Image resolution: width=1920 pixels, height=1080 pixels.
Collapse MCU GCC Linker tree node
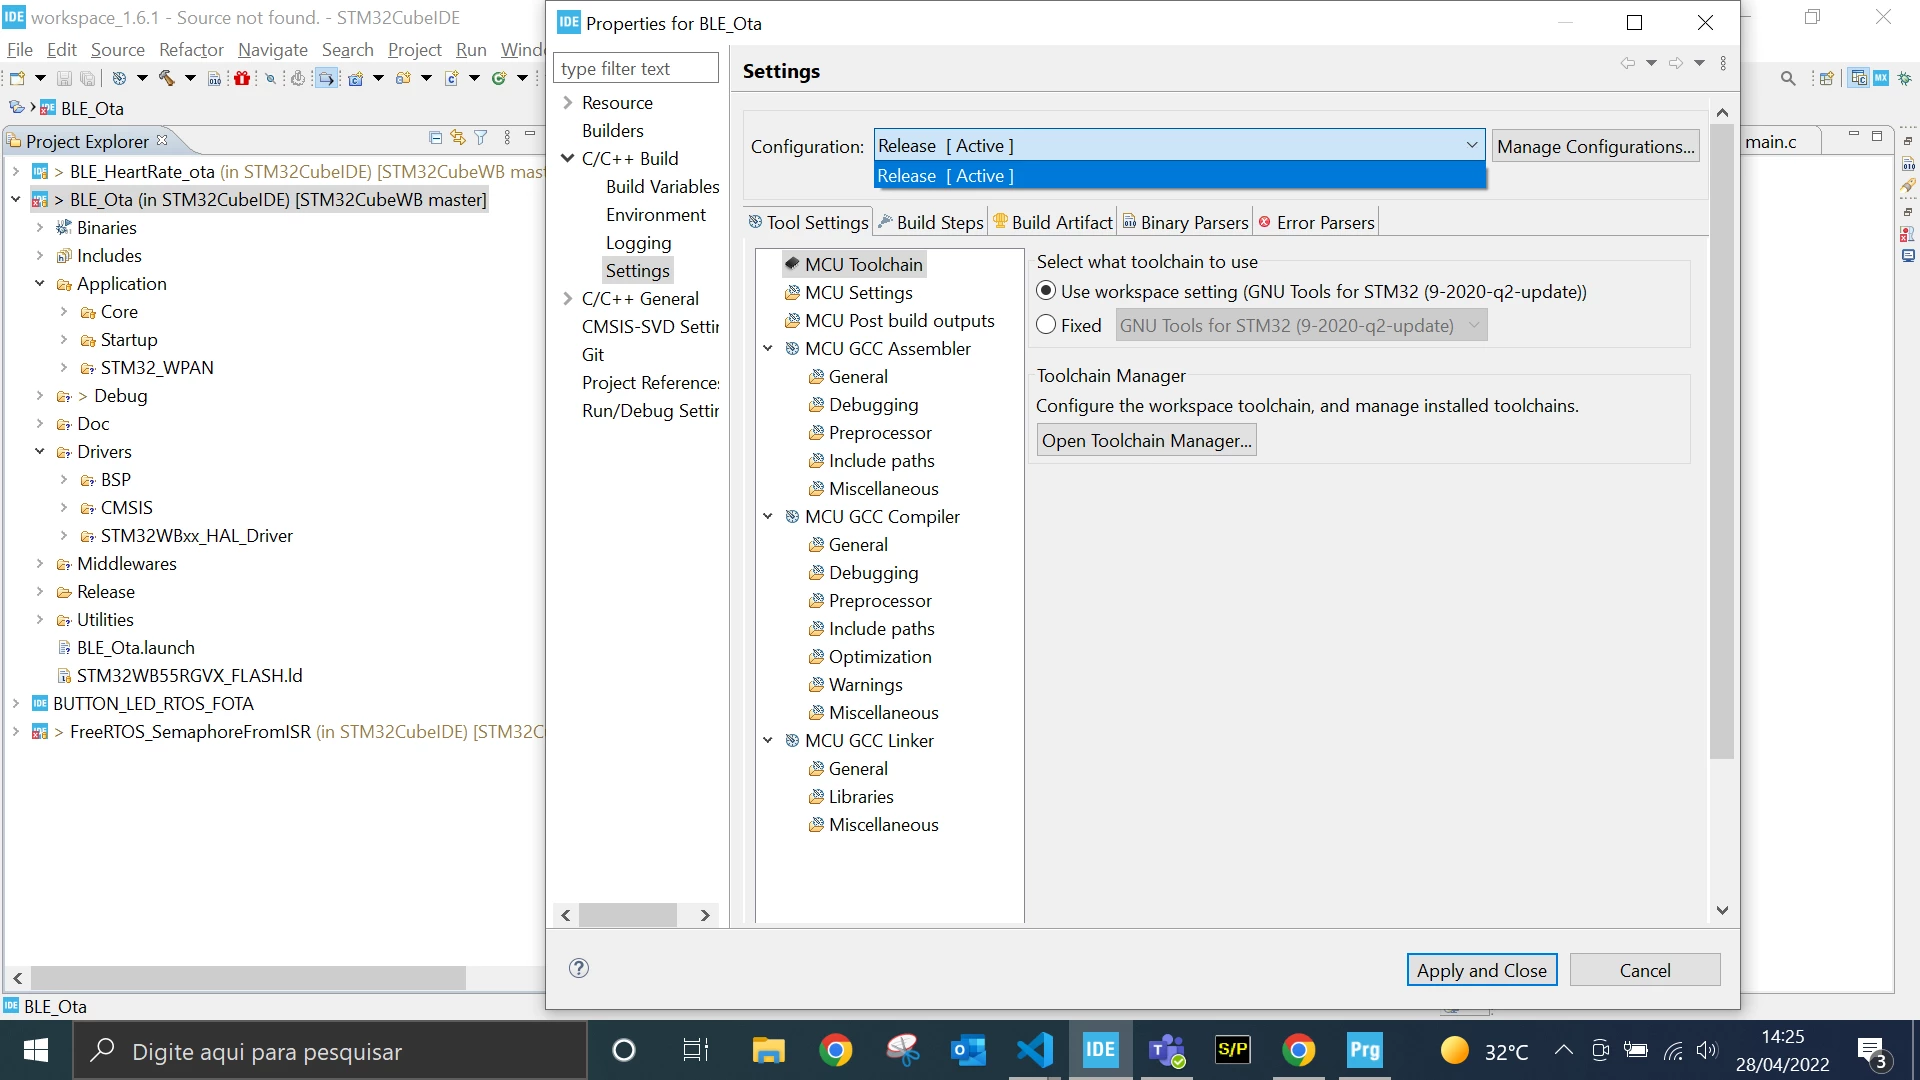768,741
